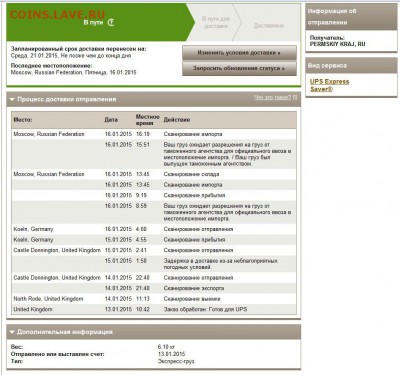Select the "Заказ обработан: Готов для UPS" row
The image size is (400, 375).
(x=154, y=309)
